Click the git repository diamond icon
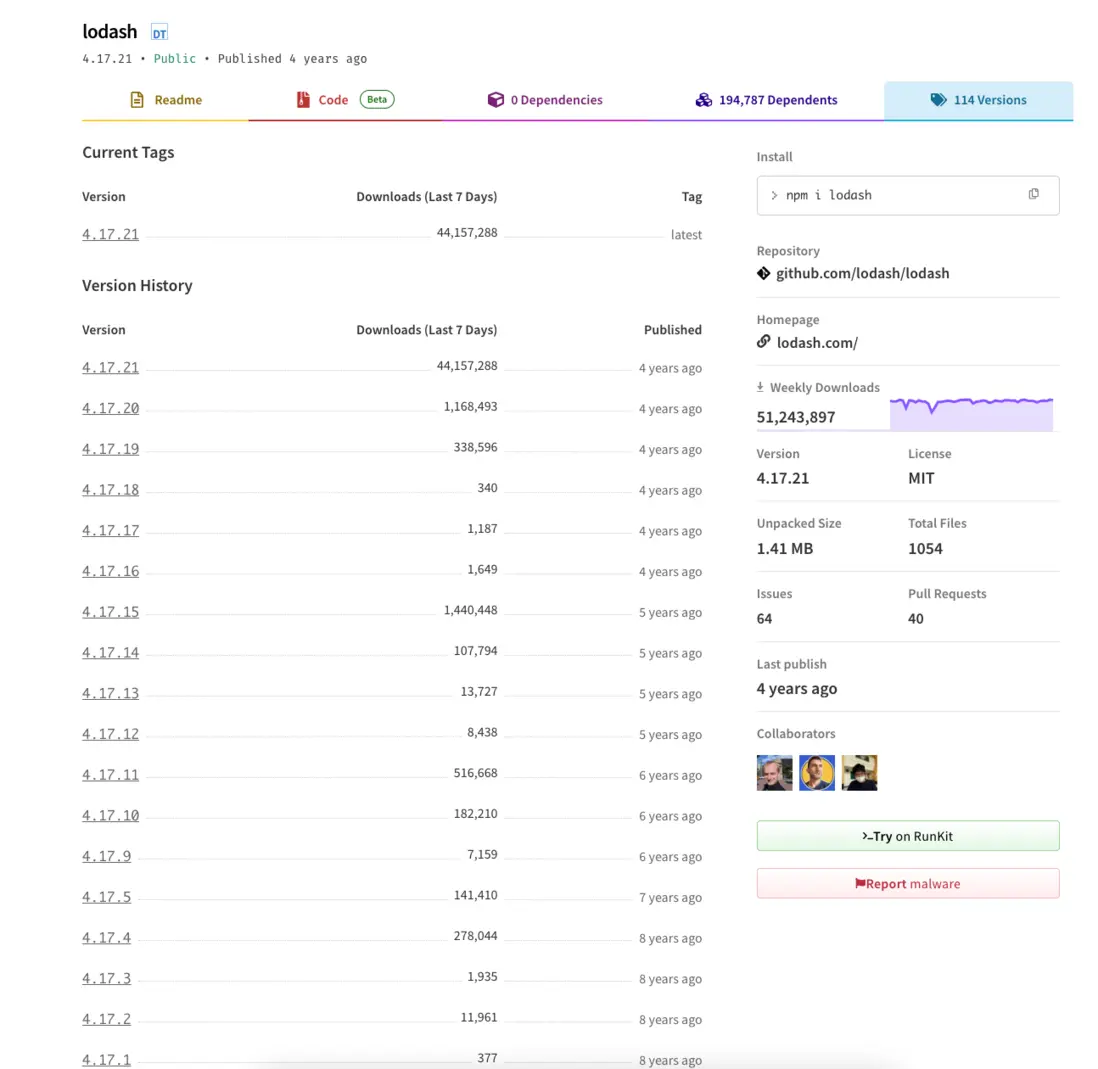The width and height of the screenshot is (1098, 1069). click(764, 273)
